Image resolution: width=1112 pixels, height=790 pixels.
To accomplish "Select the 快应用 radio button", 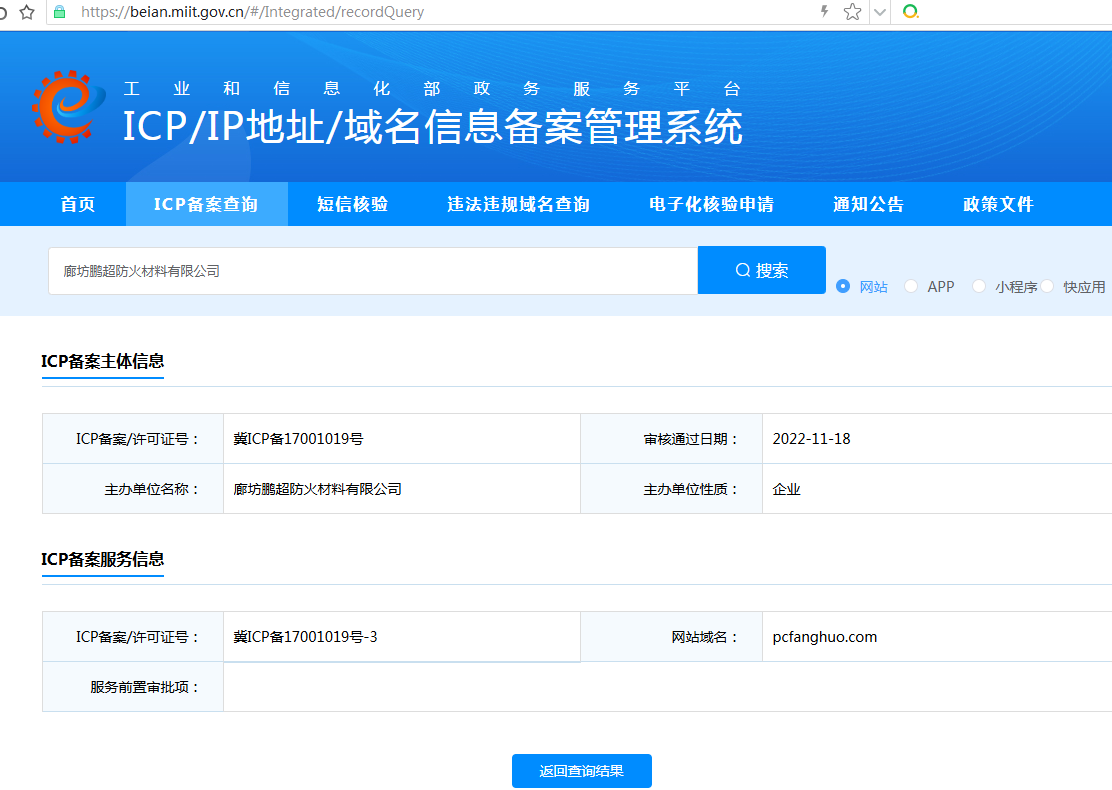I will [x=1047, y=286].
